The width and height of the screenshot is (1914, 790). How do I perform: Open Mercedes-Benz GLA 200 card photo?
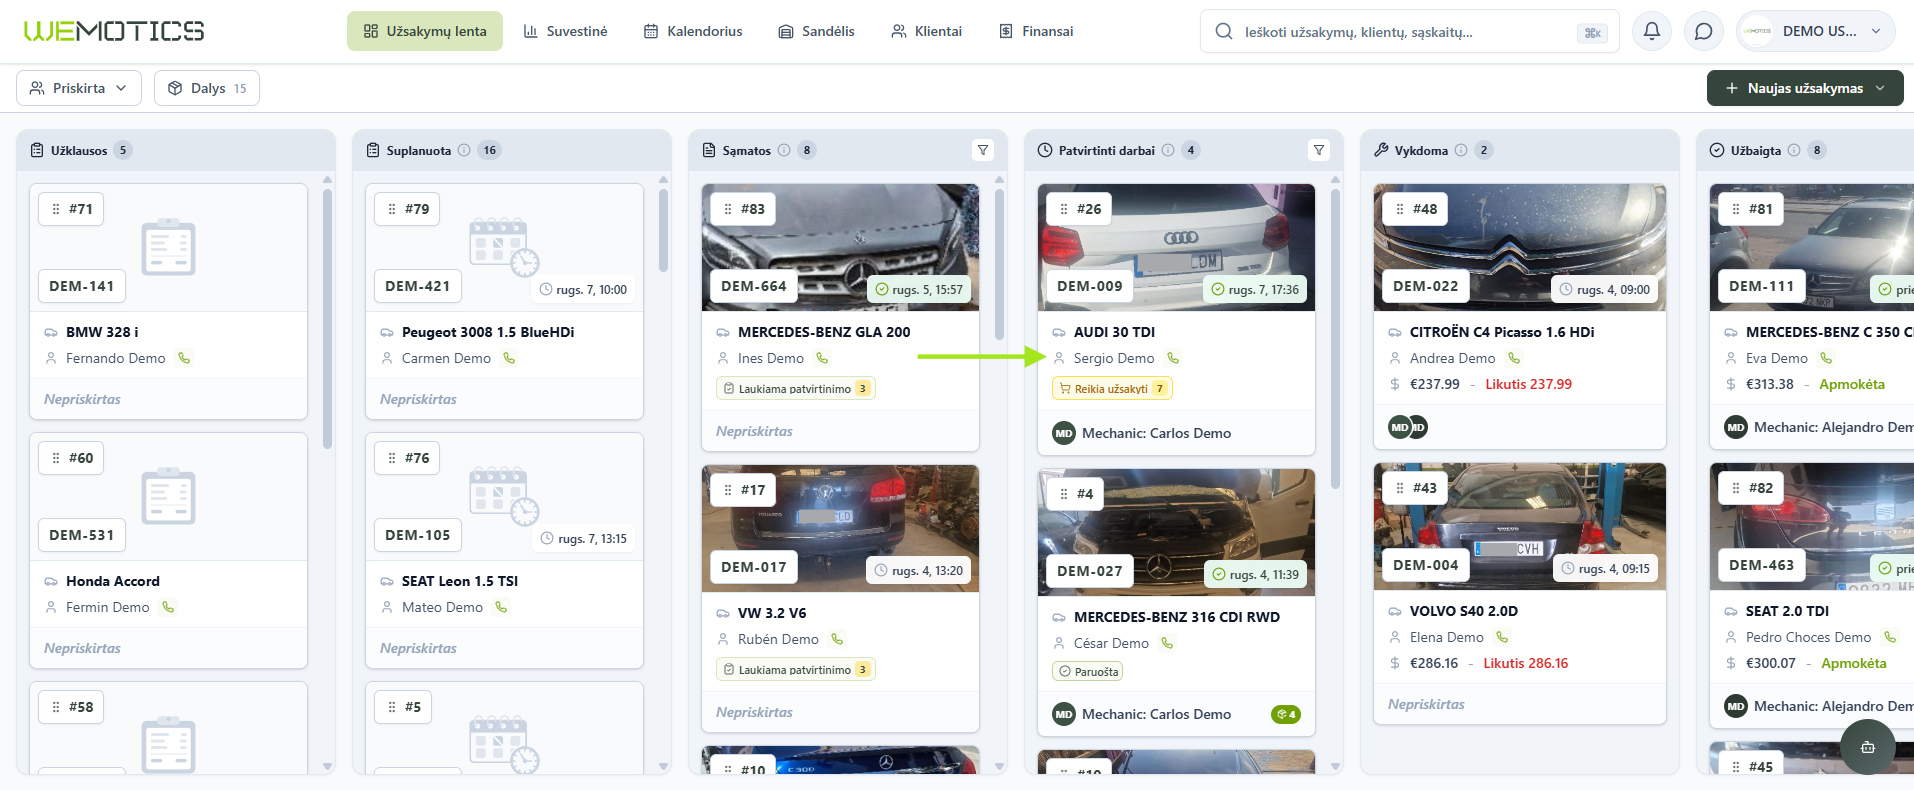pos(840,247)
